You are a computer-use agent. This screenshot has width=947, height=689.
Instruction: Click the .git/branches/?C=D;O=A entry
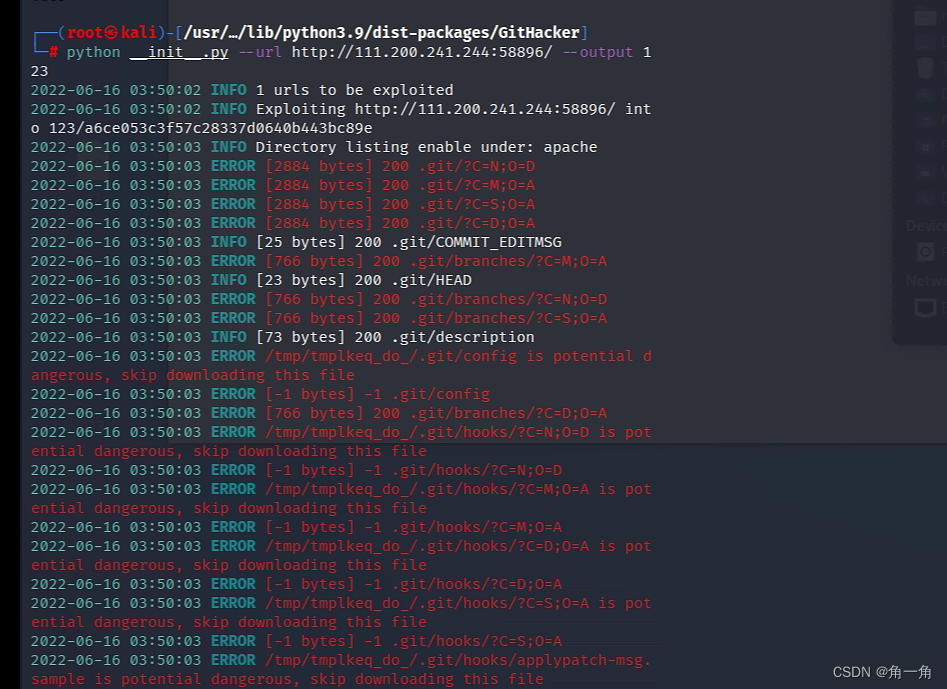(509, 413)
